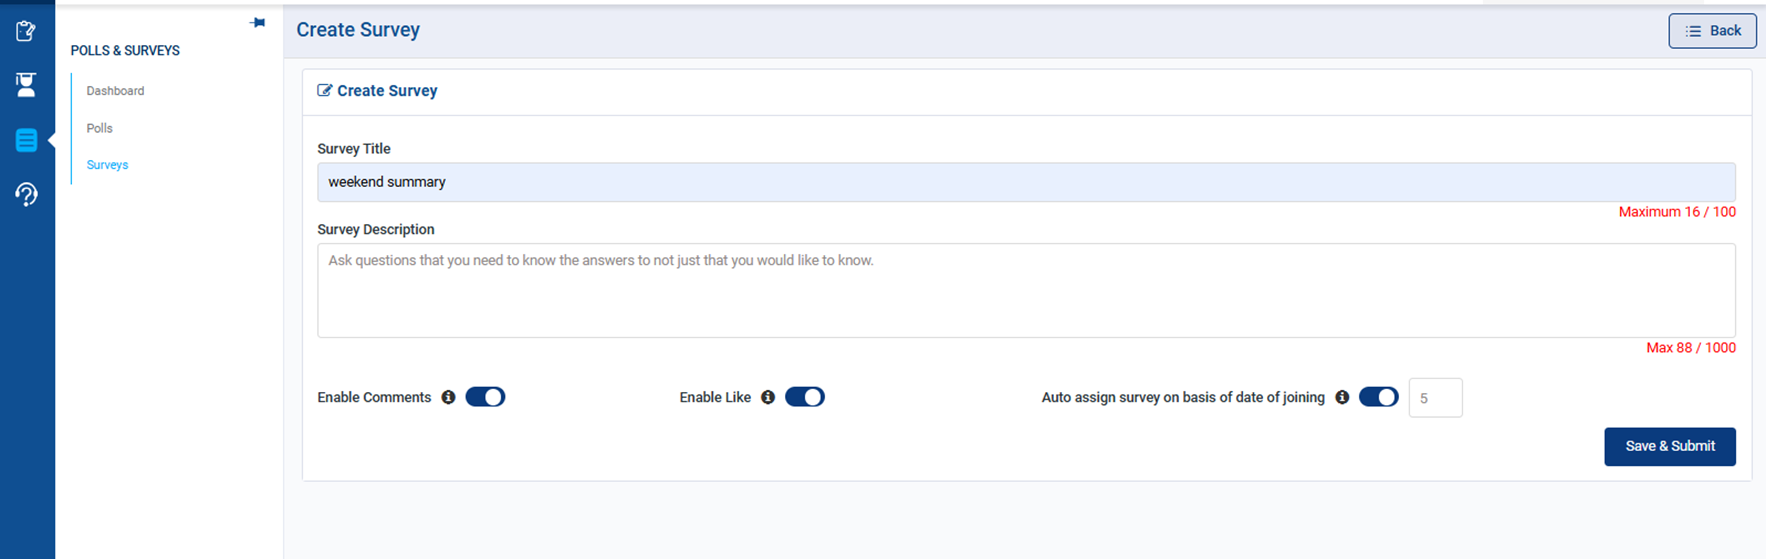Click into the Survey Description text area
This screenshot has width=1766, height=559.
1026,290
